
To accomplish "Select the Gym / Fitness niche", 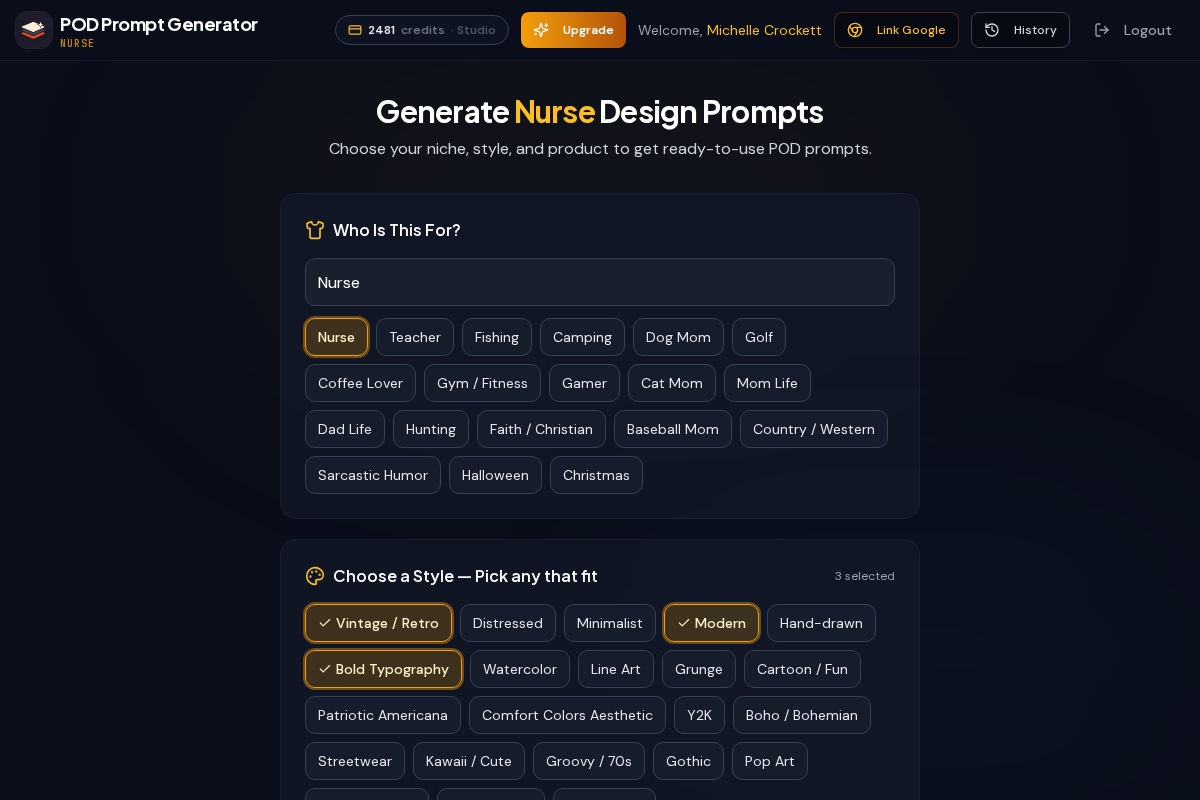I will coord(482,383).
